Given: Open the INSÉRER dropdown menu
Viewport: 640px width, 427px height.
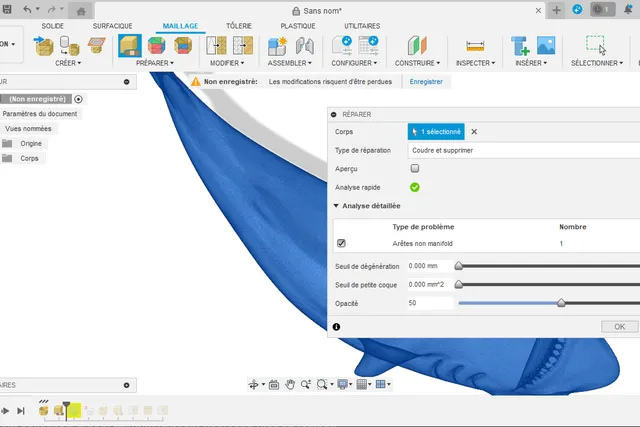Looking at the screenshot, I should click(531, 63).
